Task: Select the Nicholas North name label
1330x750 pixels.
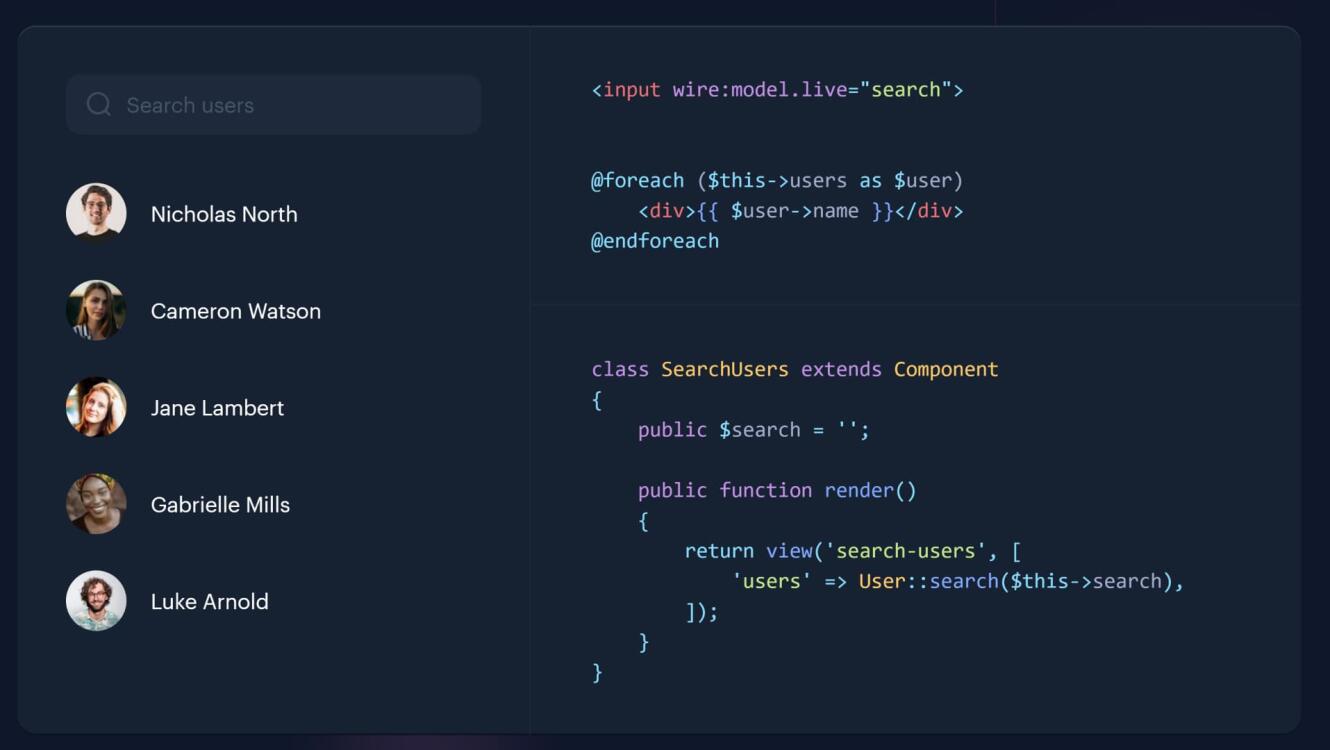Action: click(224, 214)
